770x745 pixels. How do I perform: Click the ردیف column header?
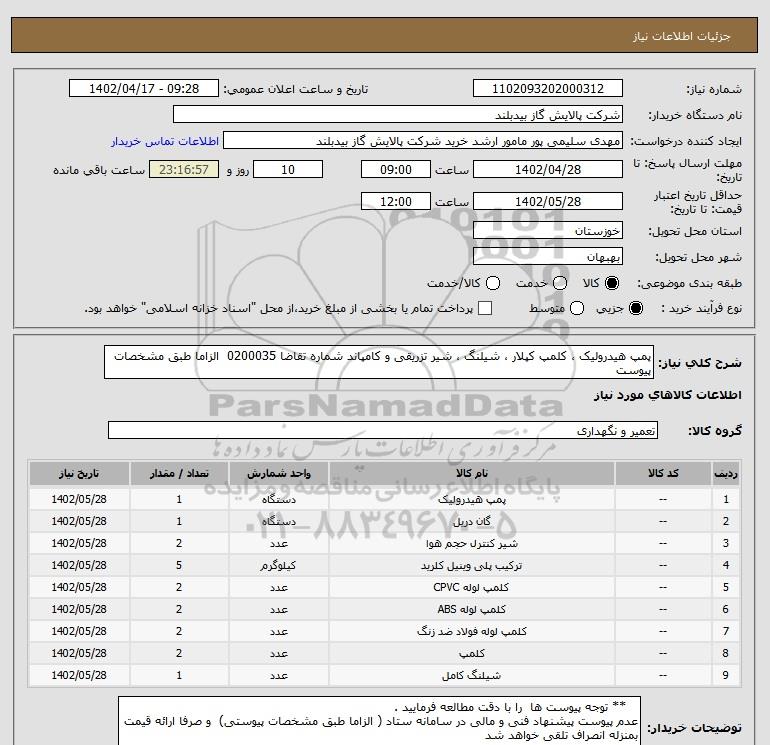(726, 474)
